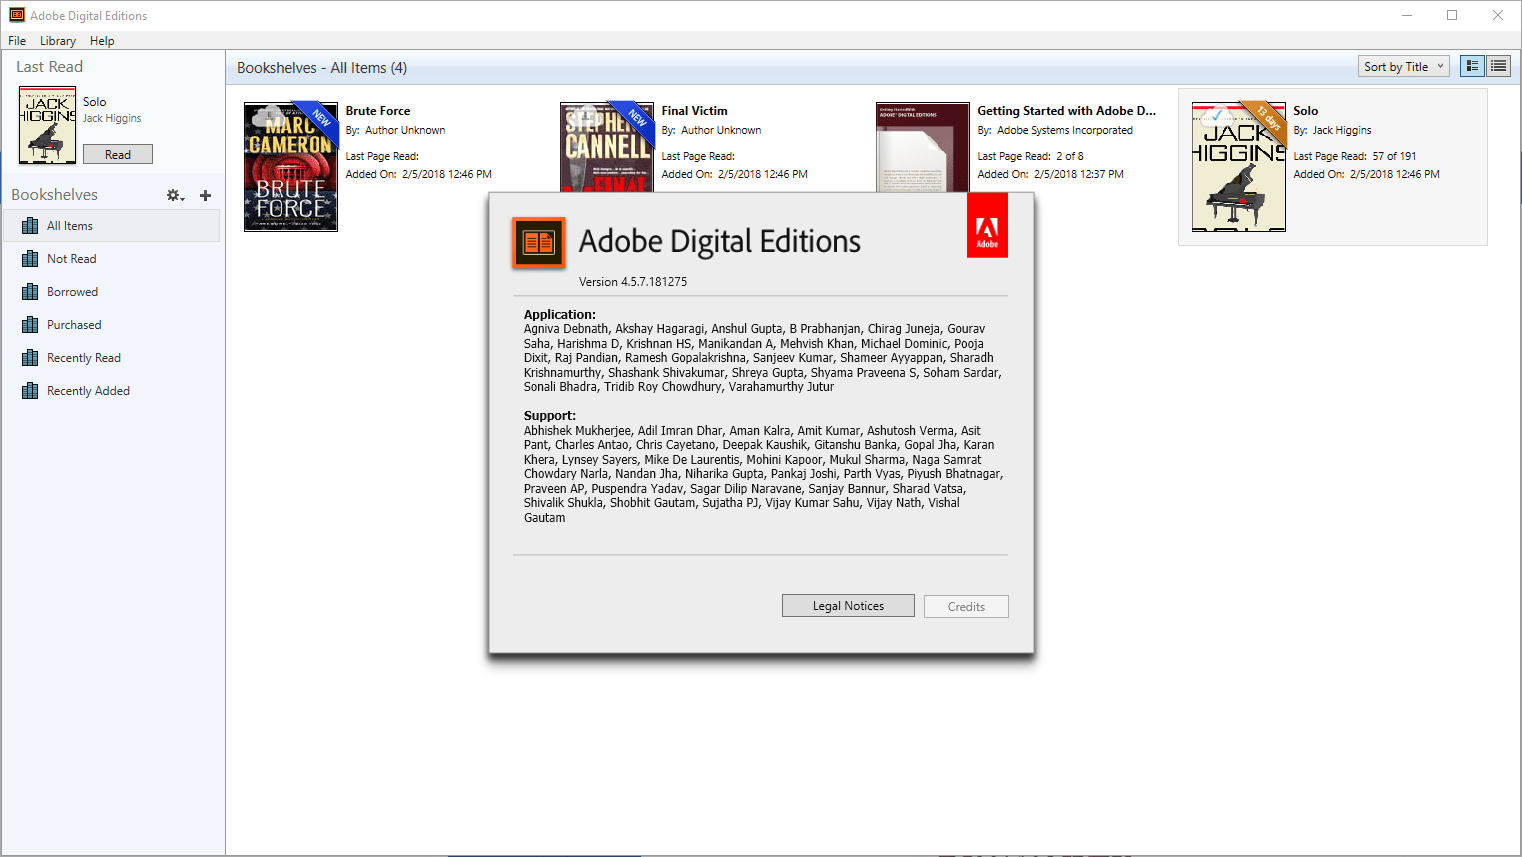
Task: Click the Version 4.5.7.181275 text
Action: tap(633, 282)
